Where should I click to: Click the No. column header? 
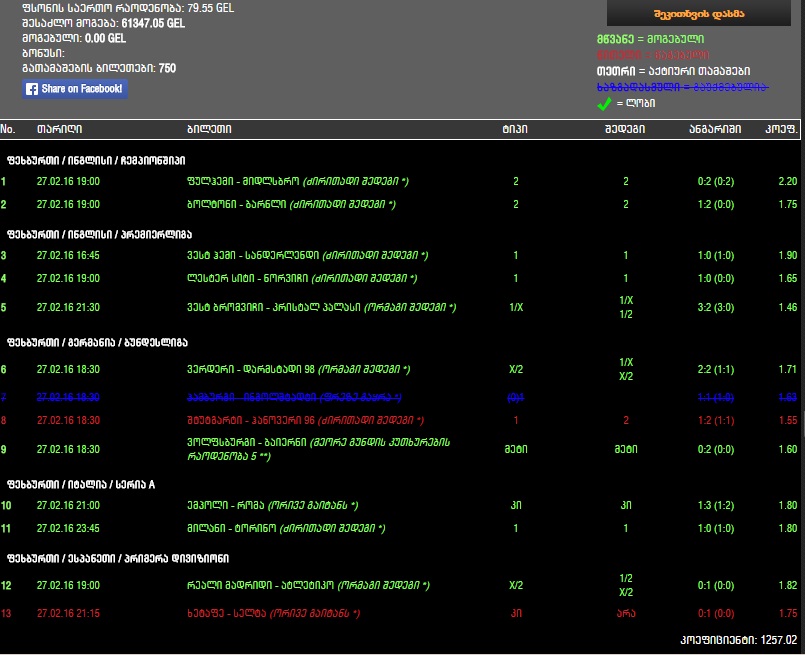point(8,129)
